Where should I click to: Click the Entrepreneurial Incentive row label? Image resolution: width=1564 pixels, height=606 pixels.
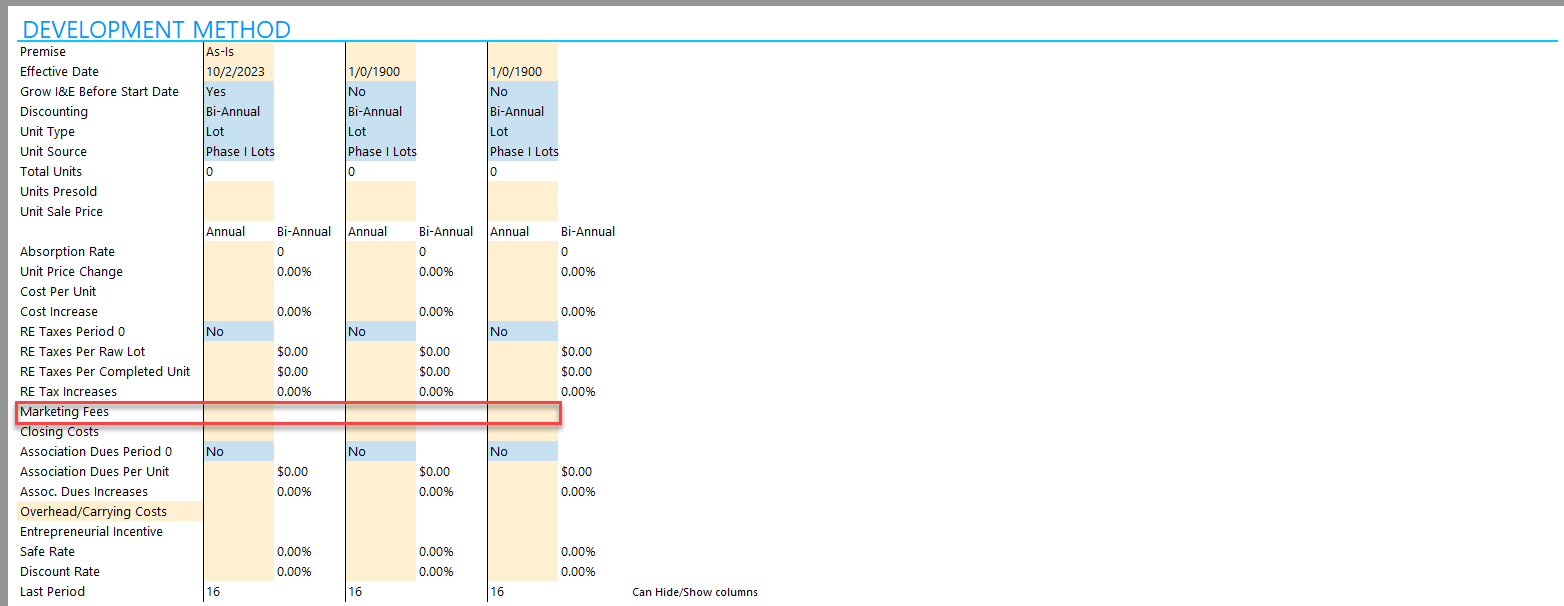click(92, 531)
